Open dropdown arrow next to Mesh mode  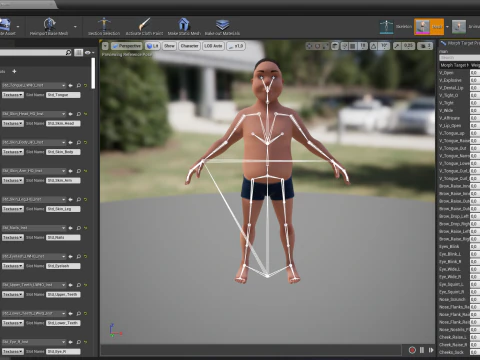[x=447, y=27]
